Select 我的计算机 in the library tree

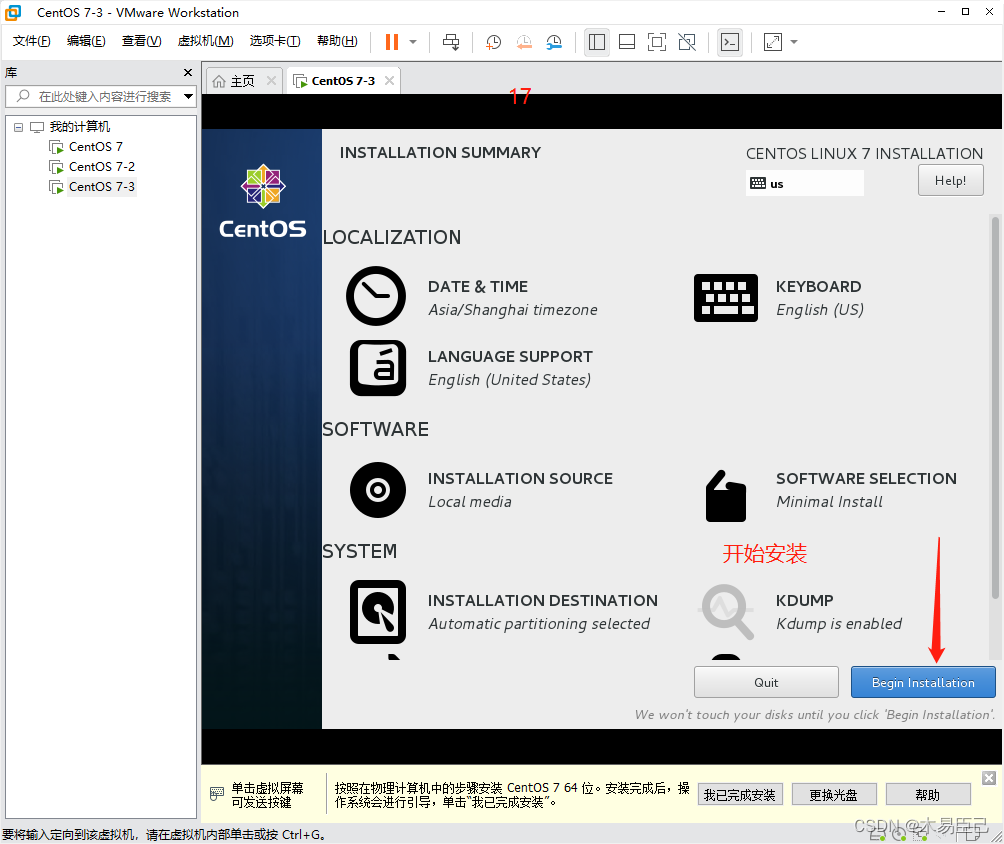tap(79, 127)
